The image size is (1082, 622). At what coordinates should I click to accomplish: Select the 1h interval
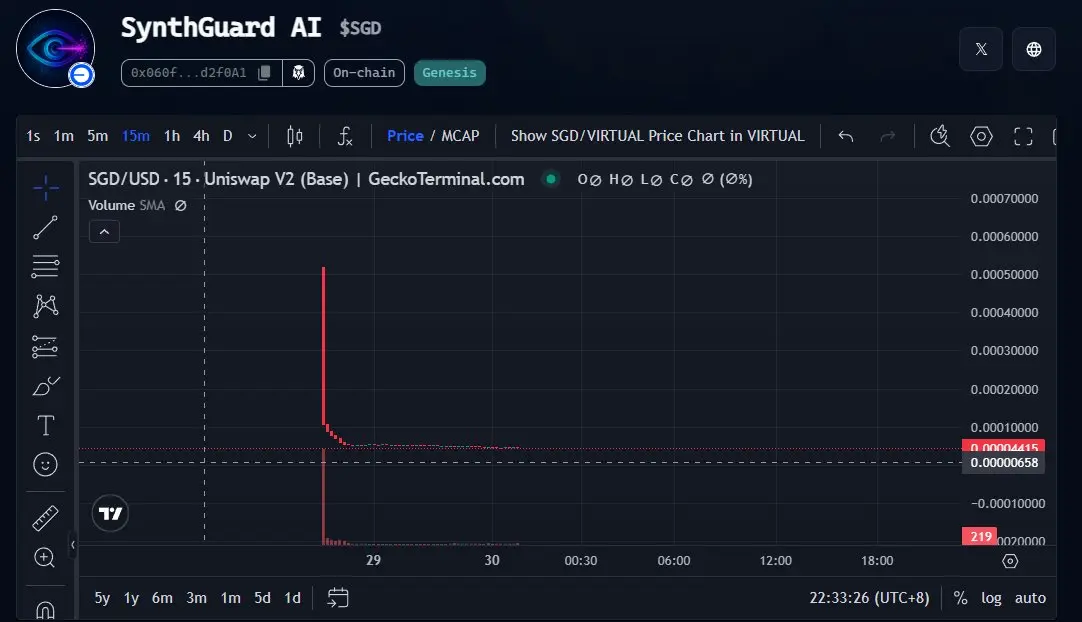(x=172, y=136)
